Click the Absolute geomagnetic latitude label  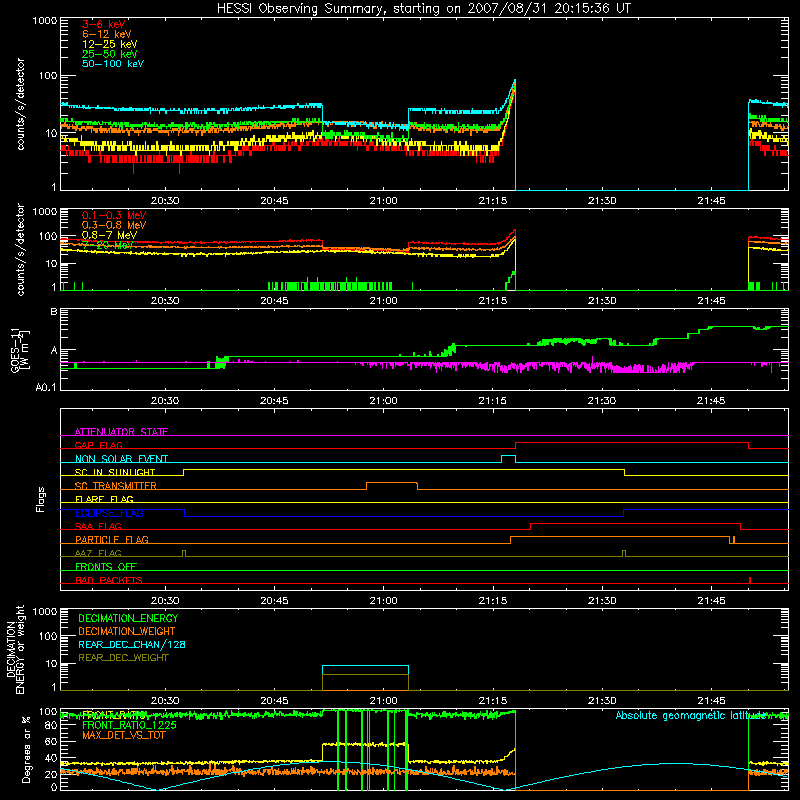tap(691, 715)
